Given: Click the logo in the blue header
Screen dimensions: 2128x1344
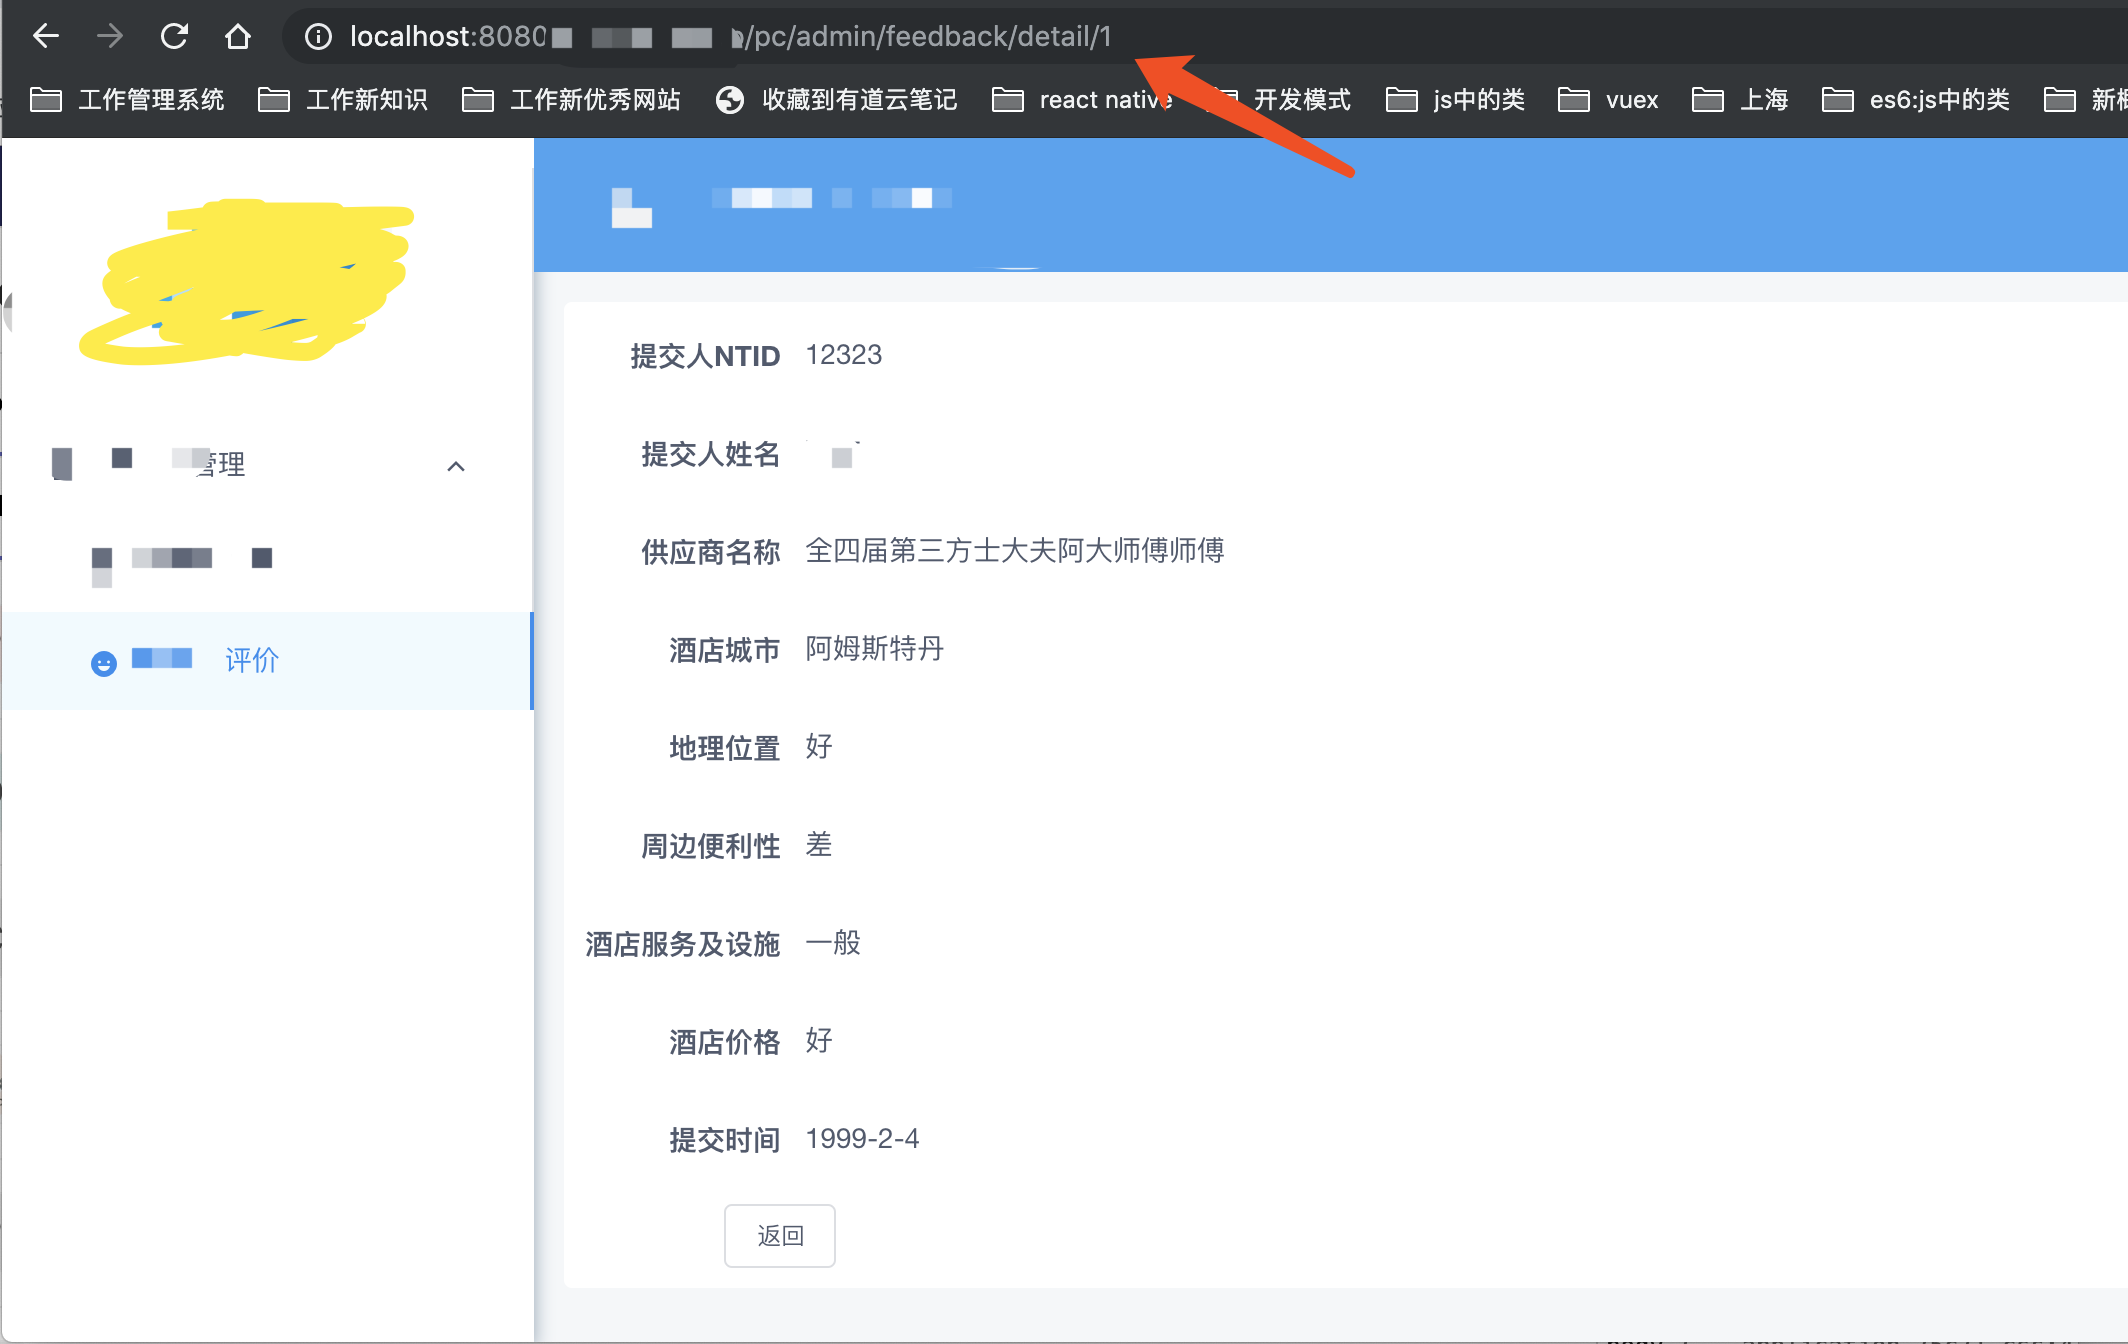Looking at the screenshot, I should (x=631, y=207).
